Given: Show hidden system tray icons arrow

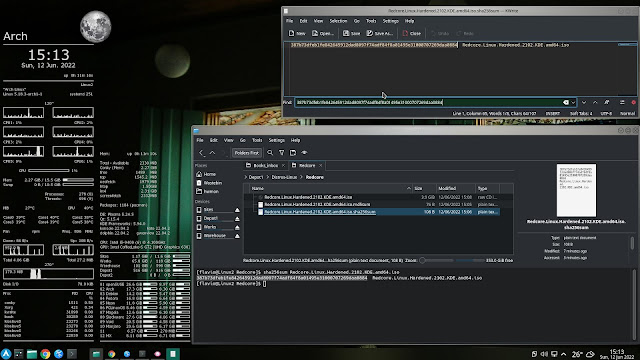Looking at the screenshot, I should 564,354.
